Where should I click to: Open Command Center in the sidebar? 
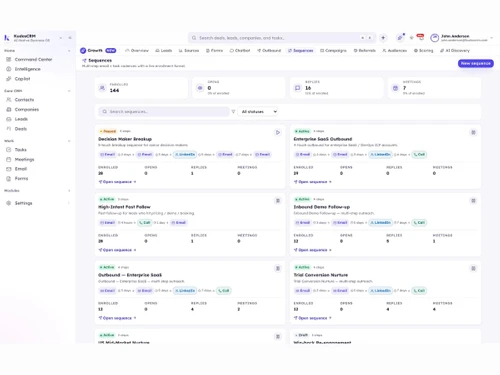(x=33, y=59)
